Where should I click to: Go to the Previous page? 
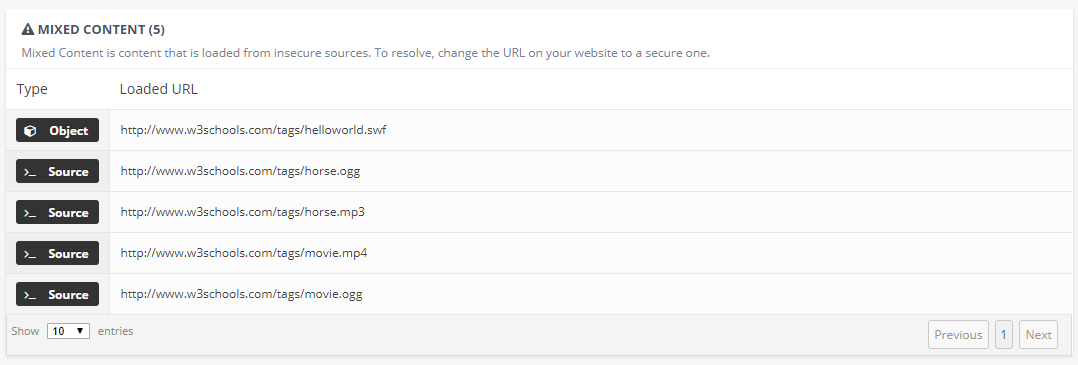[958, 335]
